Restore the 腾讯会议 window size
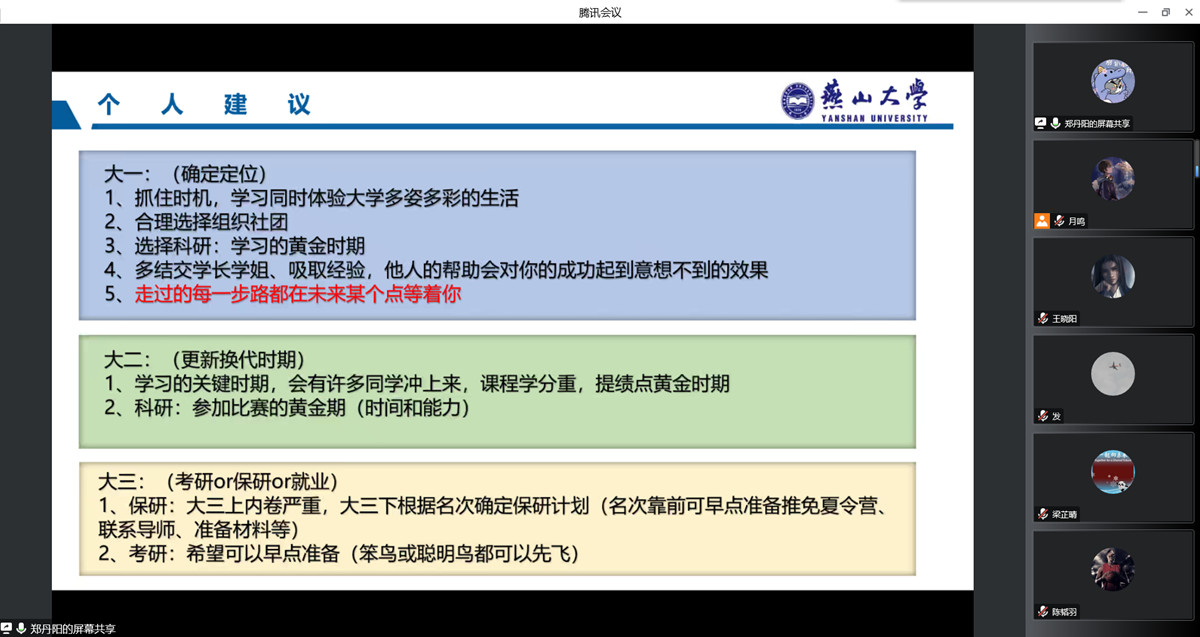 coord(1165,12)
